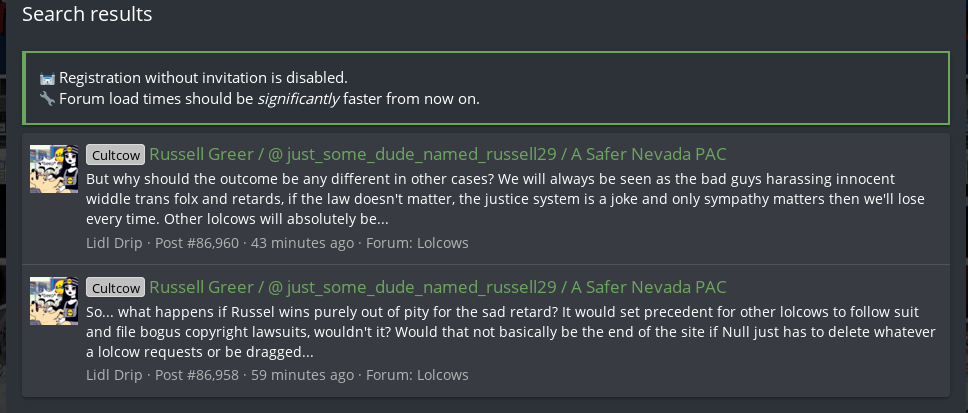The image size is (968, 413).
Task: Open the Russell Greer thread from Post #86,960 result
Action: tap(438, 154)
